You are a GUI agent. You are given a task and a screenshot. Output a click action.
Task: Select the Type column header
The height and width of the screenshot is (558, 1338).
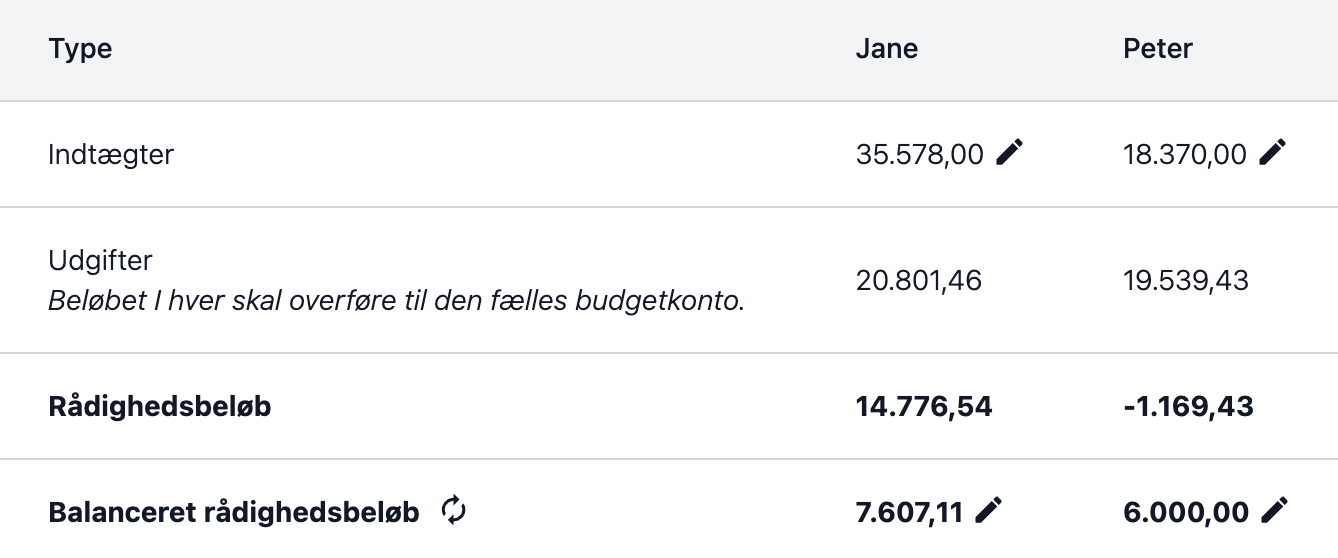[80, 49]
